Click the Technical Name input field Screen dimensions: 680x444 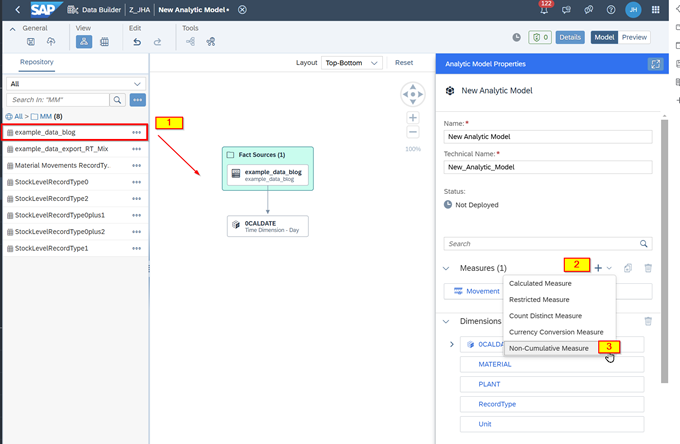coord(547,167)
